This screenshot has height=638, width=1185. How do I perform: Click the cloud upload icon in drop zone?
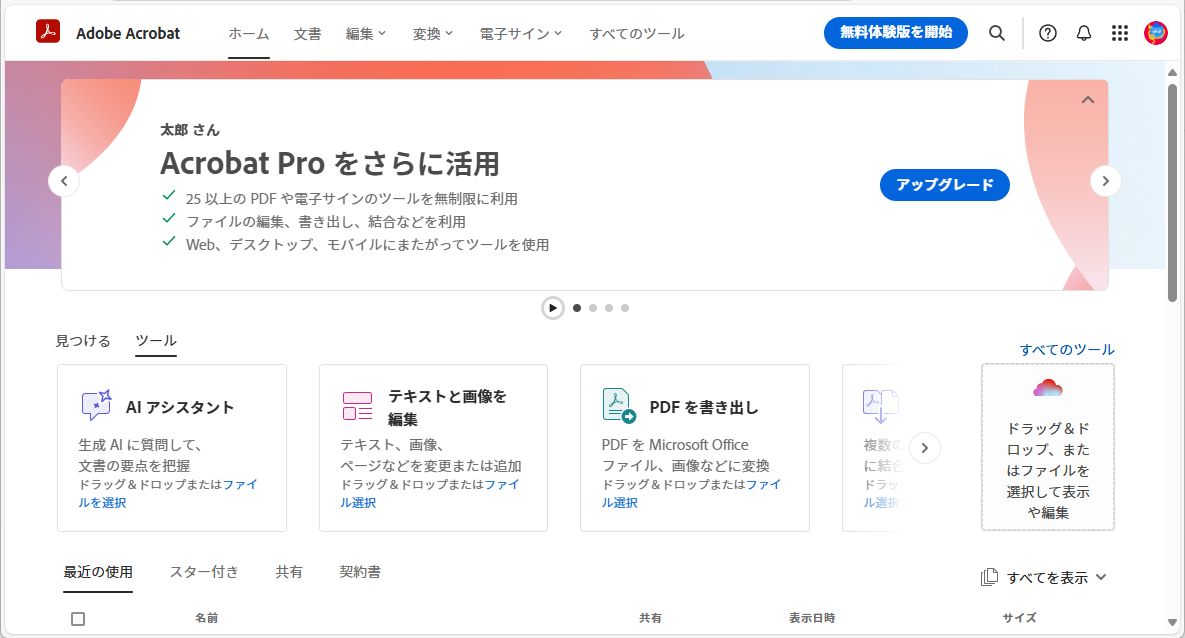tap(1047, 389)
